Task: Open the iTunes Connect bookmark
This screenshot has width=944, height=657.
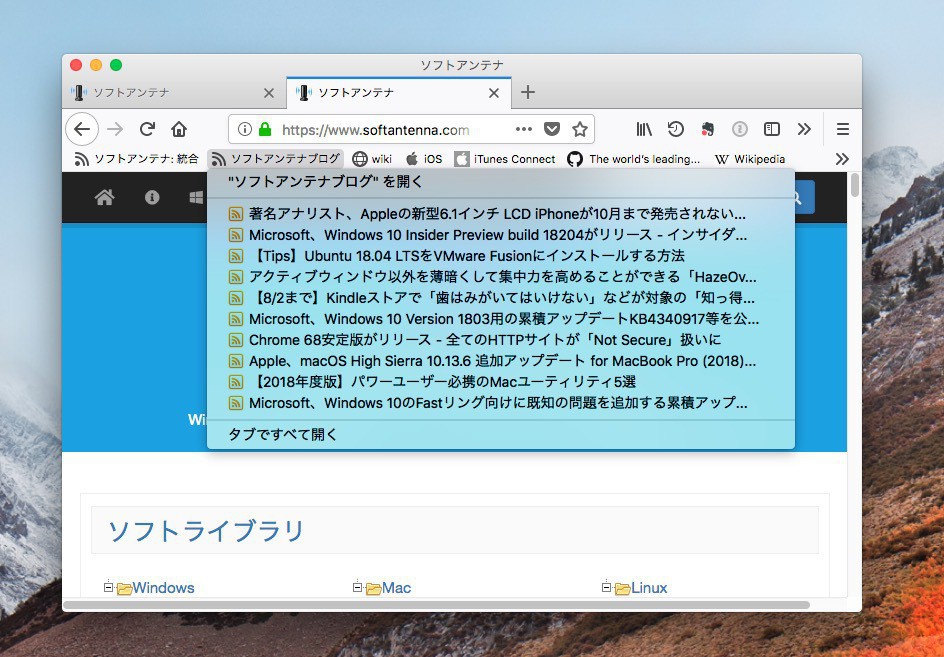Action: coord(505,159)
